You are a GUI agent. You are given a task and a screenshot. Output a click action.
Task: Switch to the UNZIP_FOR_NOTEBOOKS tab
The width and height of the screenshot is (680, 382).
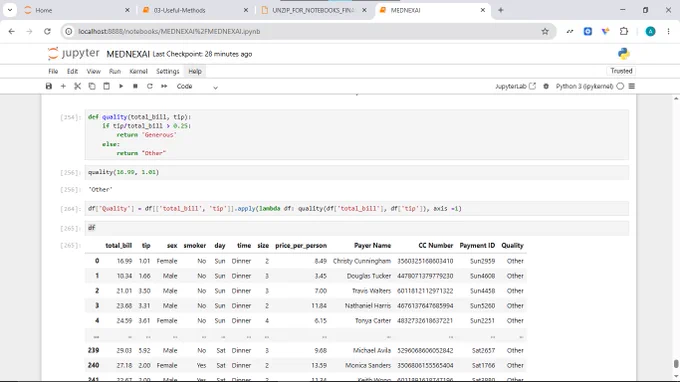pos(313,10)
